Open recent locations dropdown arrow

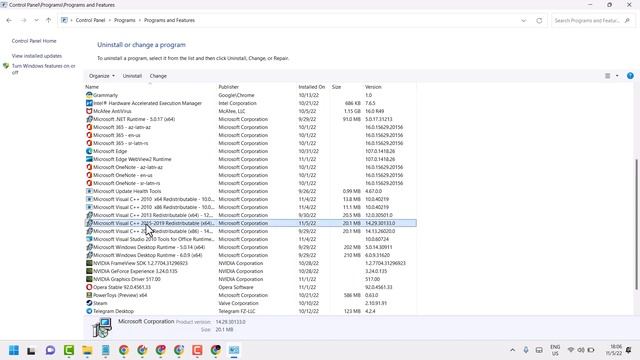(36, 20)
